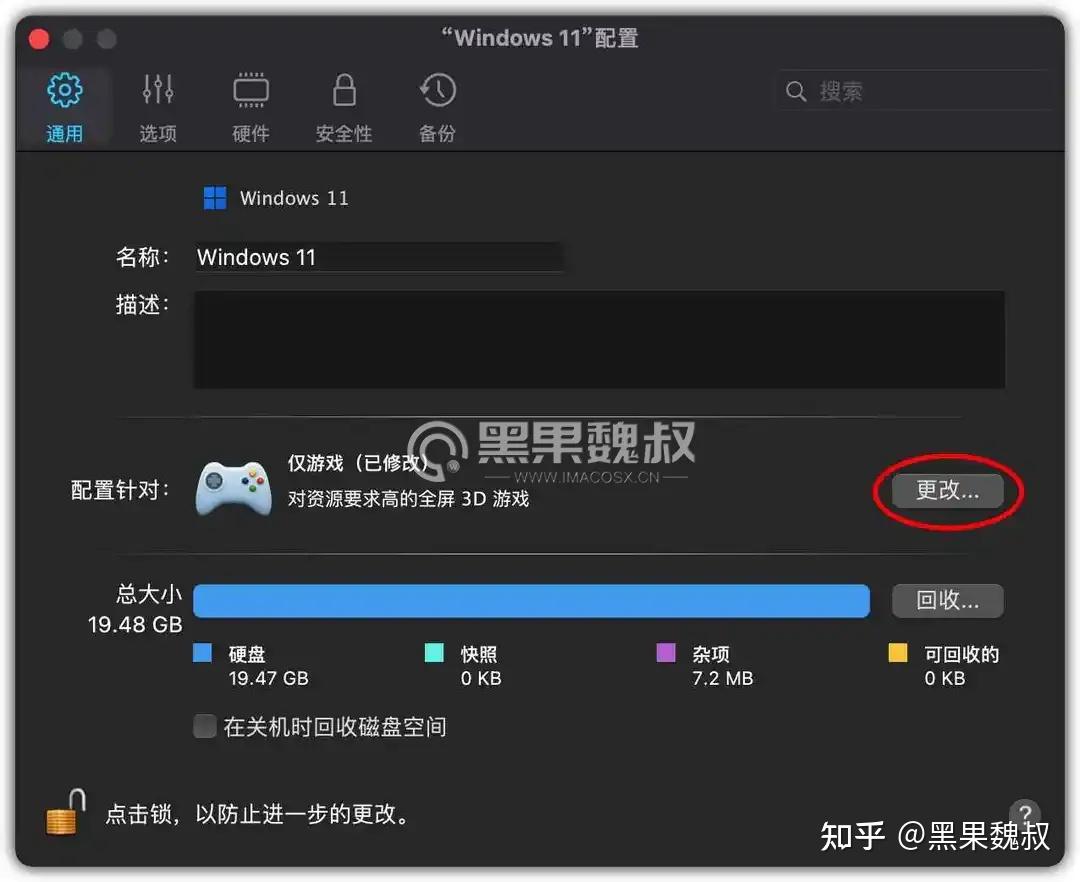The height and width of the screenshot is (882, 1080).
Task: Click the blue 硬盘 legend swatch
Action: (202, 654)
